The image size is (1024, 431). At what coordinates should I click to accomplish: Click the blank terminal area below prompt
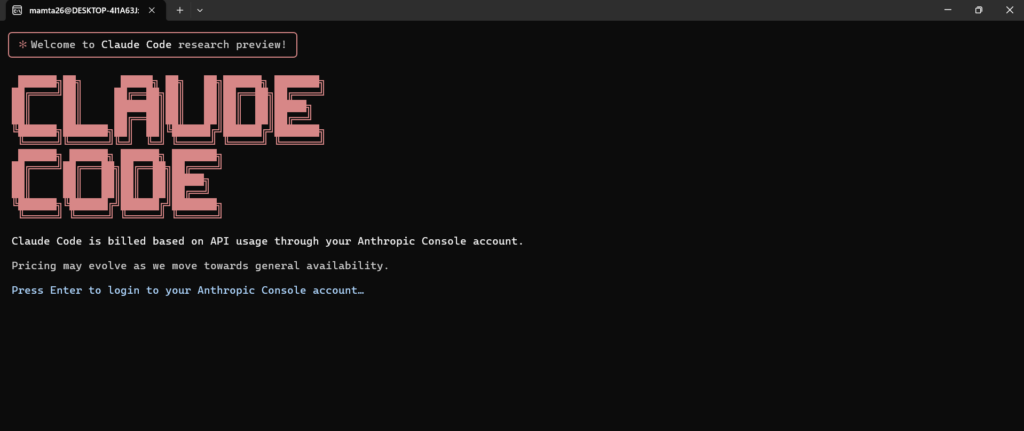(500, 370)
